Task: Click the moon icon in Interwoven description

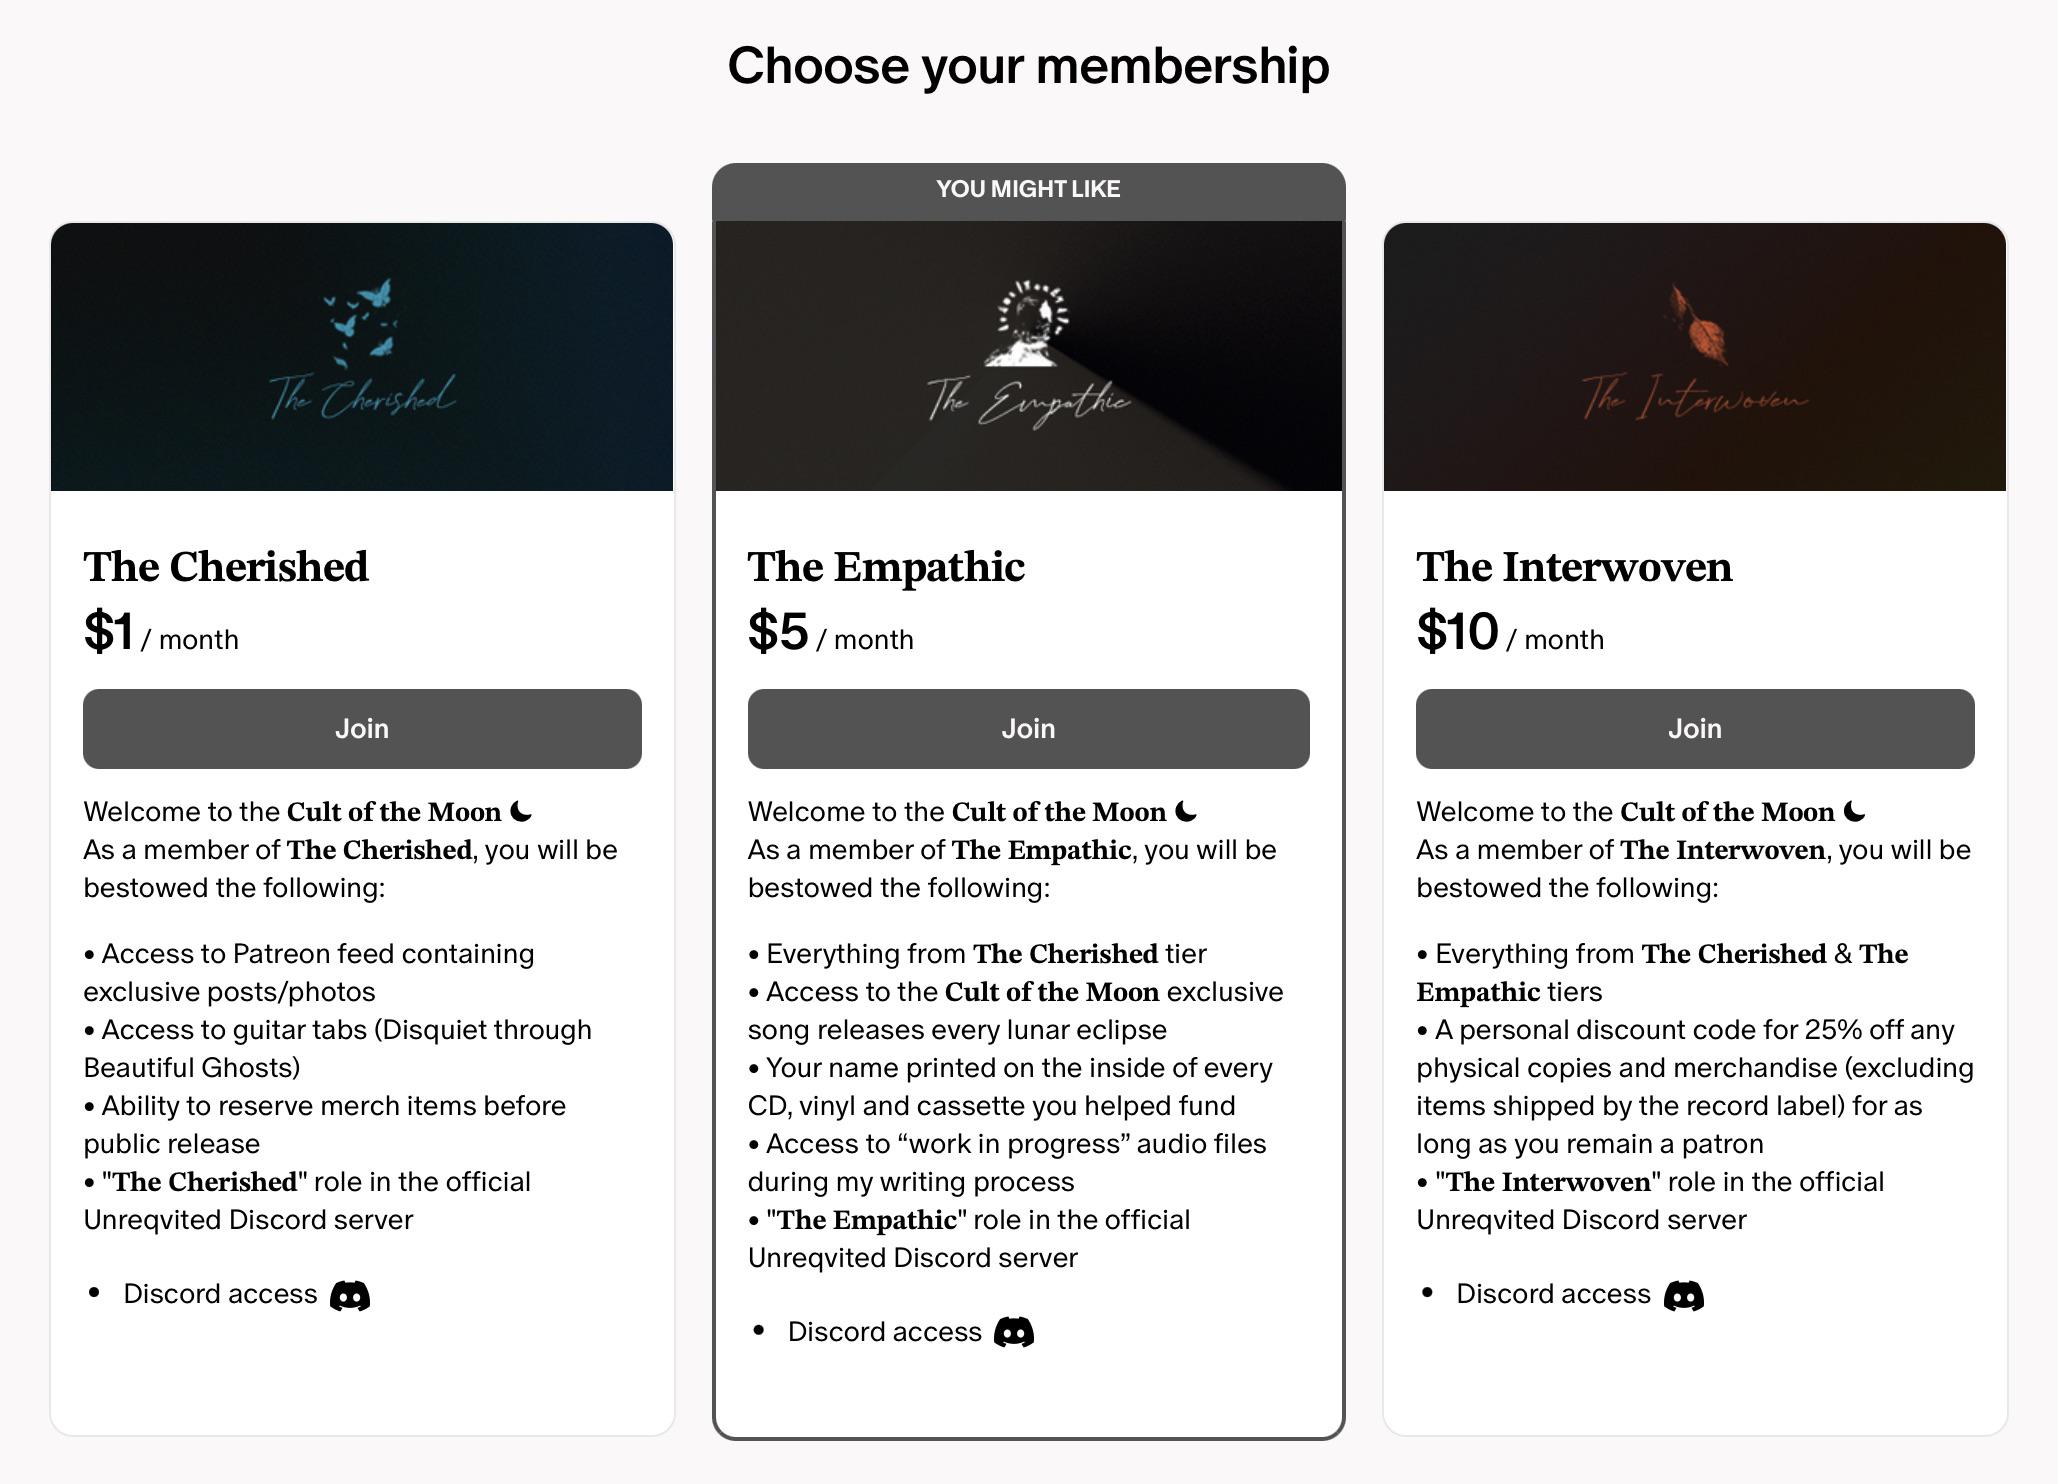Action: click(x=1854, y=811)
